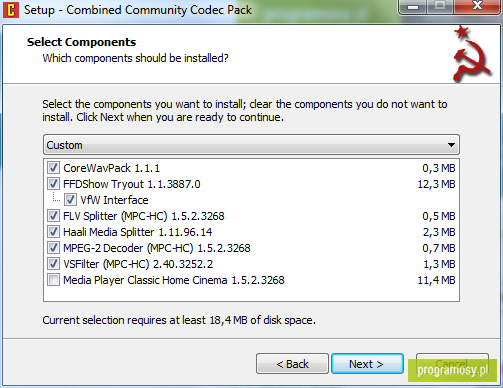Viewport: 503px width, 388px height.
Task: Uncheck Haali Media Splitter 1.11.96.14
Action: (x=53, y=232)
